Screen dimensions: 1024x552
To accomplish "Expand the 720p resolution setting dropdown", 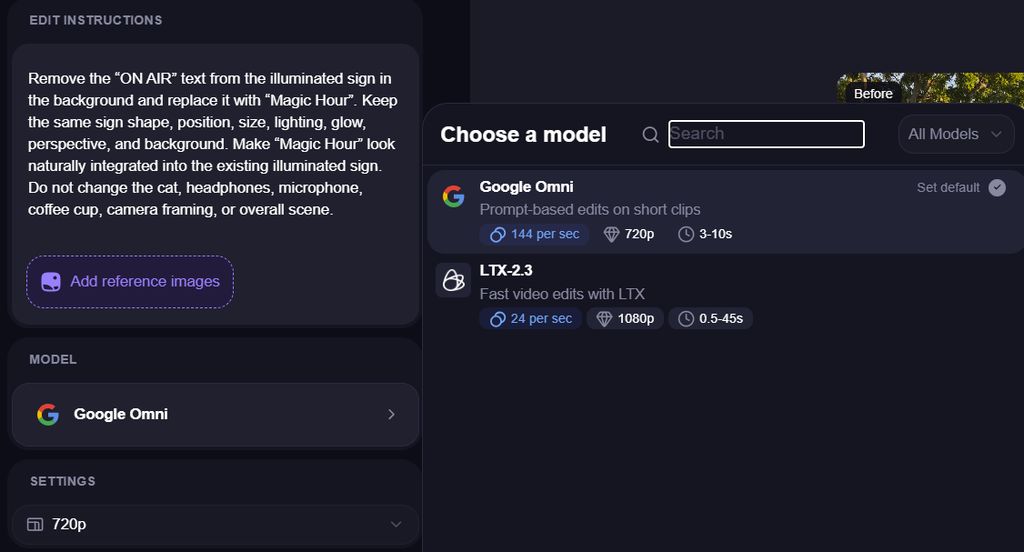I will (x=215, y=525).
